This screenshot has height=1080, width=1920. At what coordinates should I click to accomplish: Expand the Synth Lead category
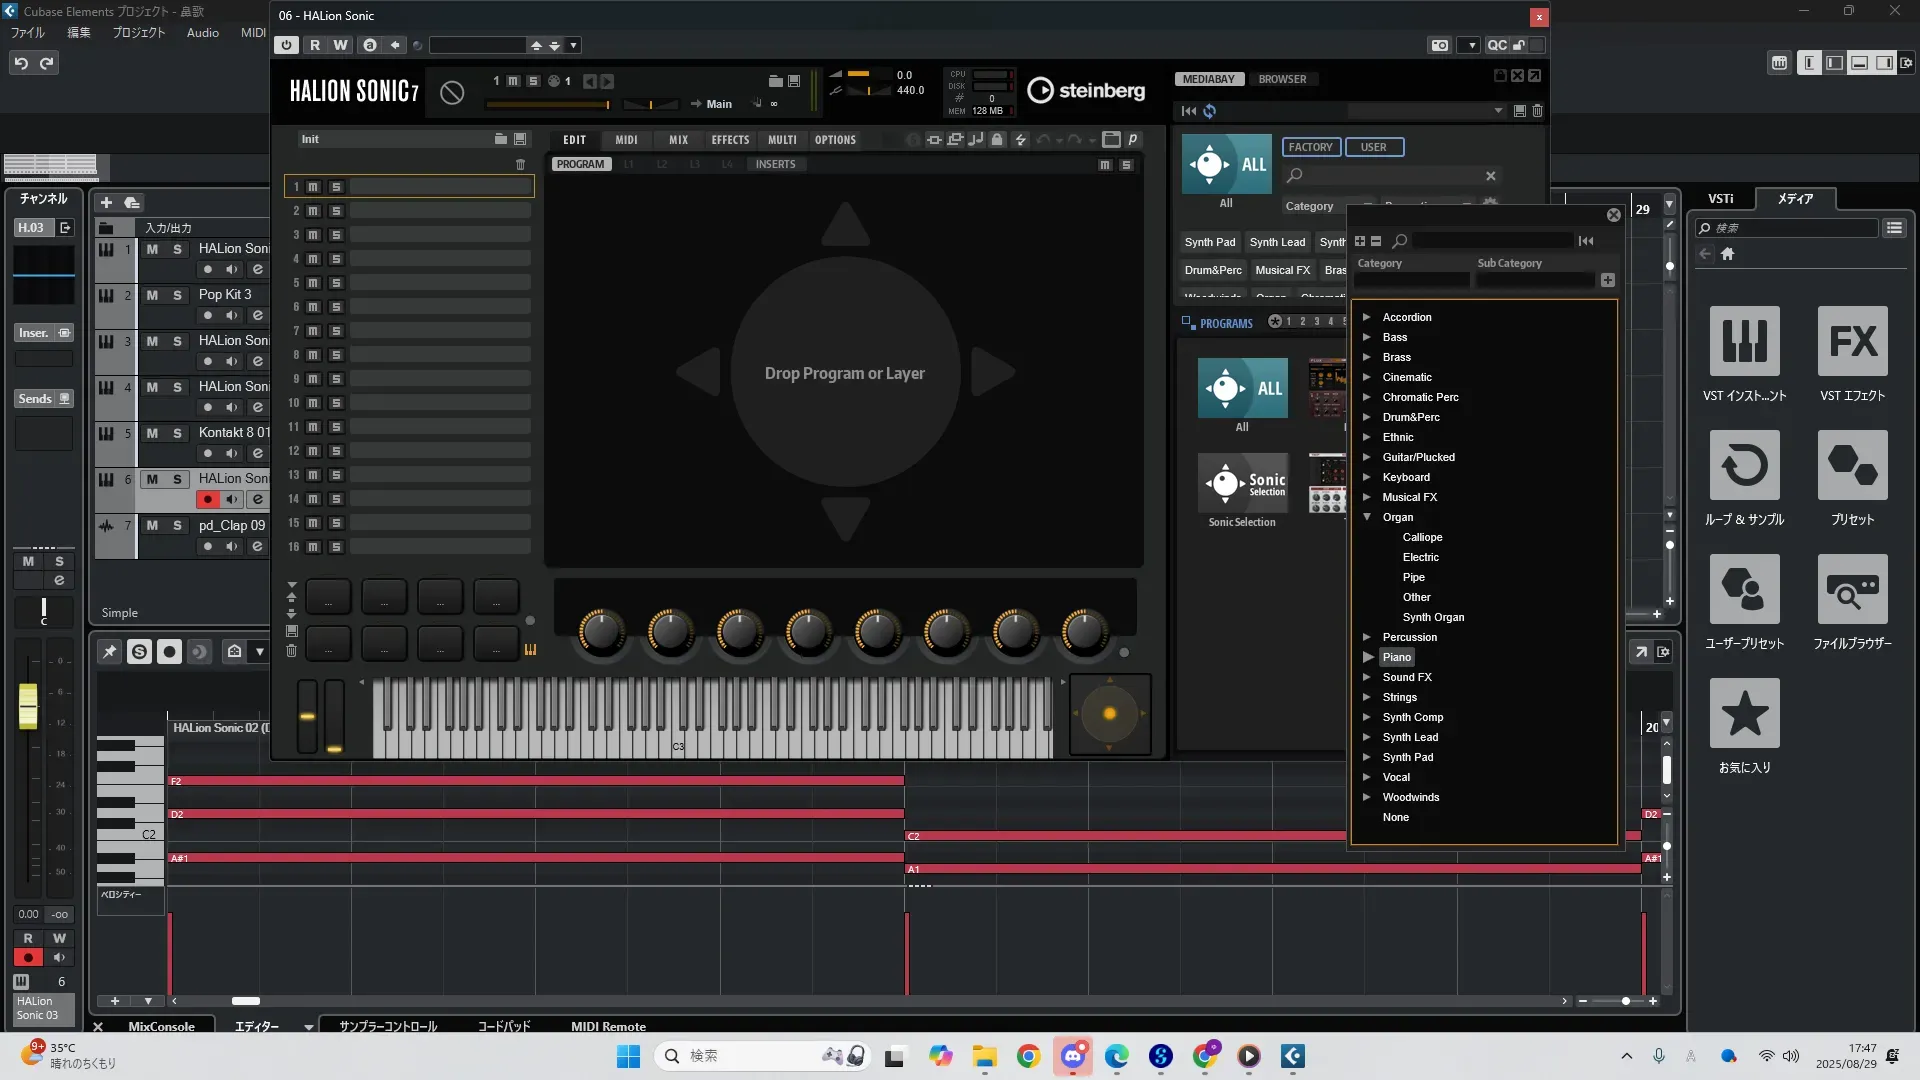[1367, 737]
